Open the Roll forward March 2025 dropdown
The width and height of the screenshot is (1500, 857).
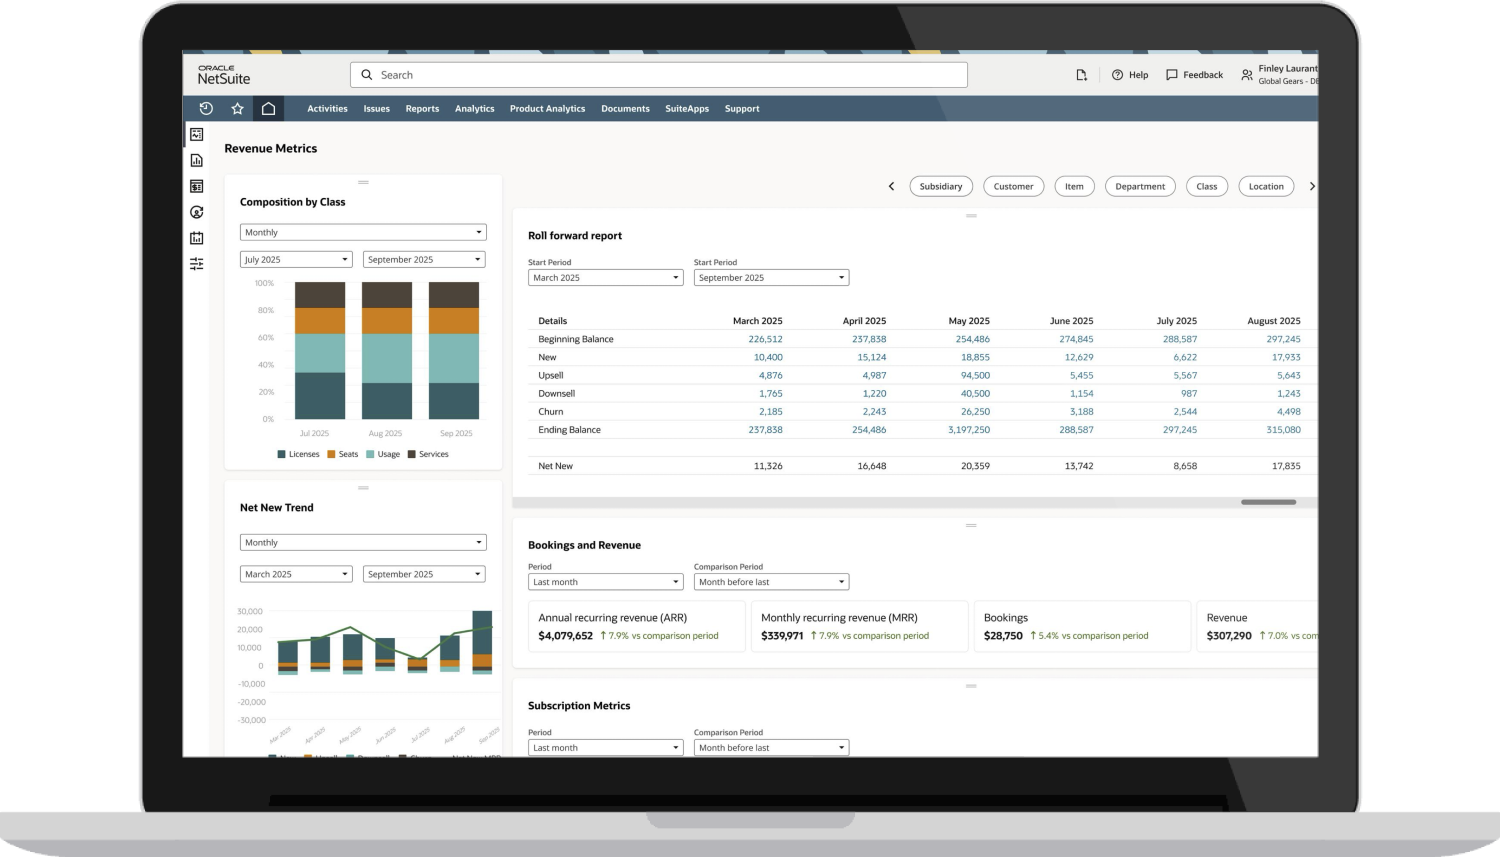(x=605, y=278)
